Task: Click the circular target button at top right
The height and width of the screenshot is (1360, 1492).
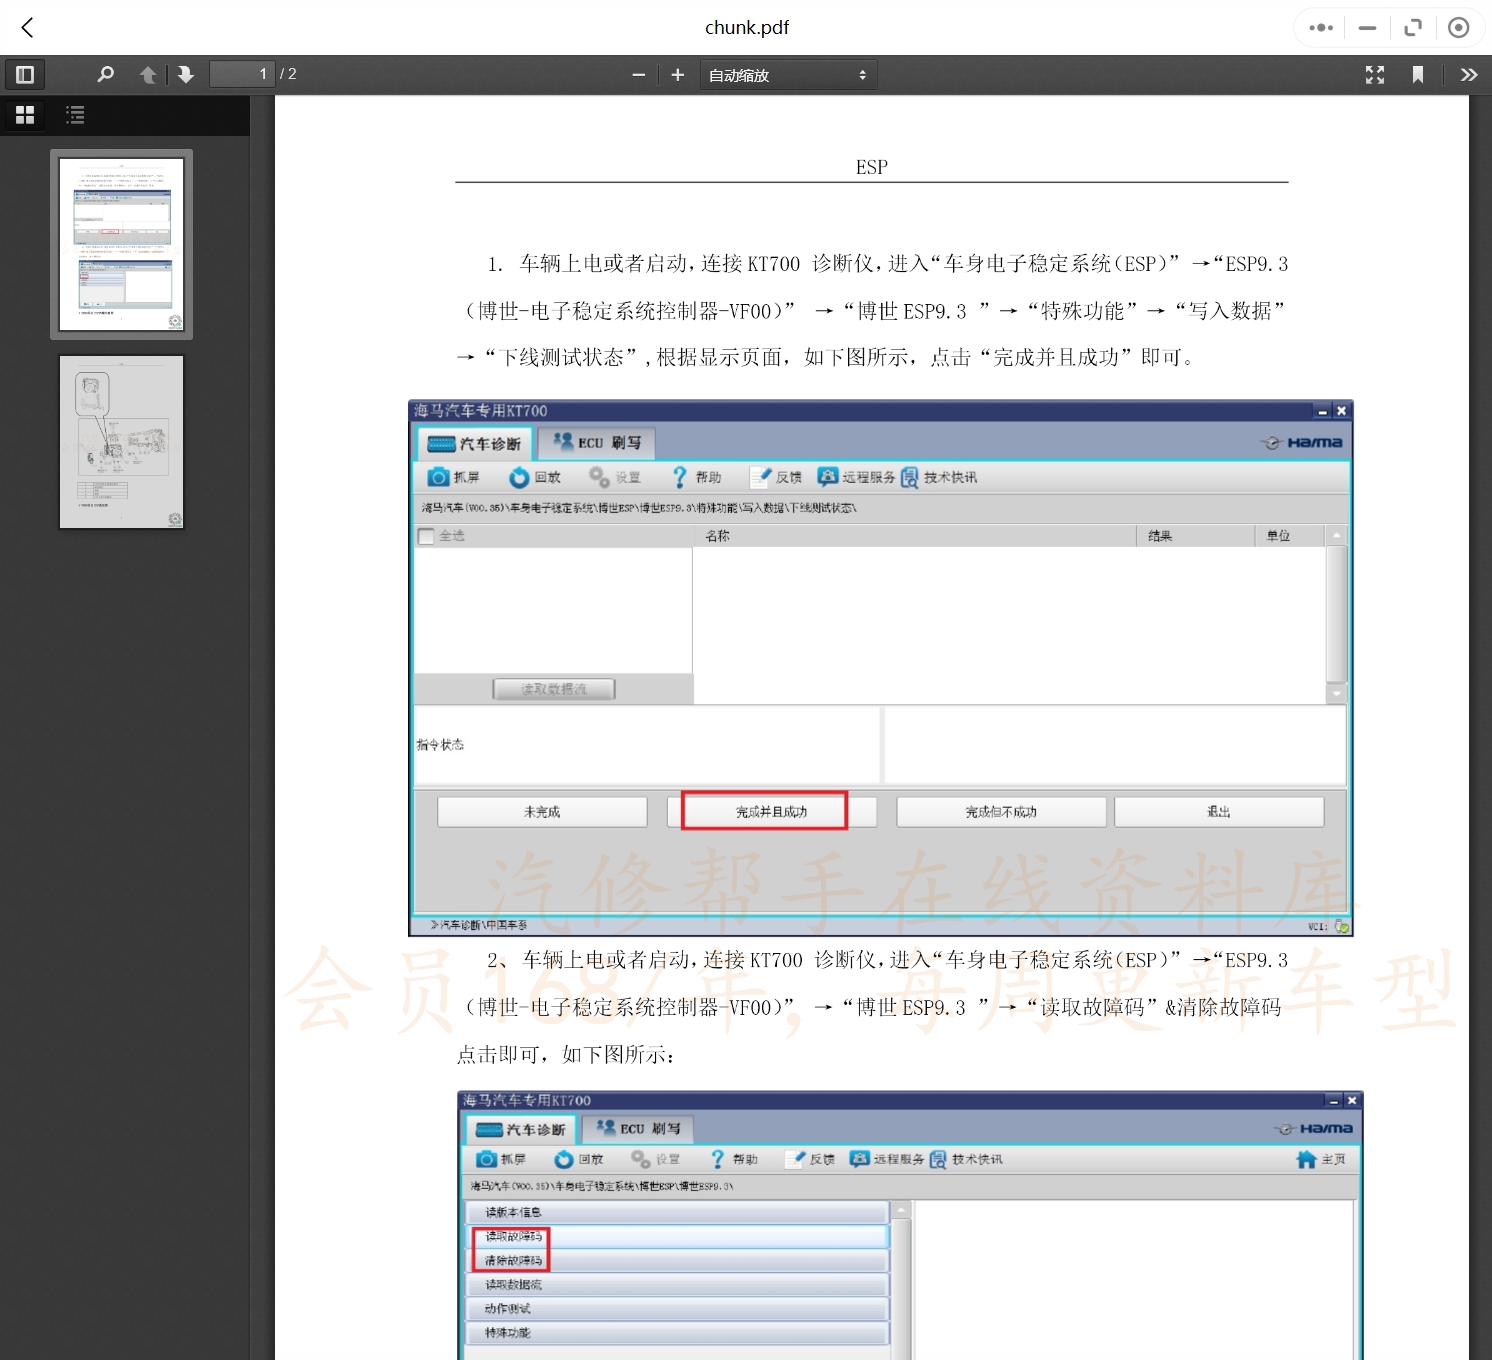Action: 1458,28
